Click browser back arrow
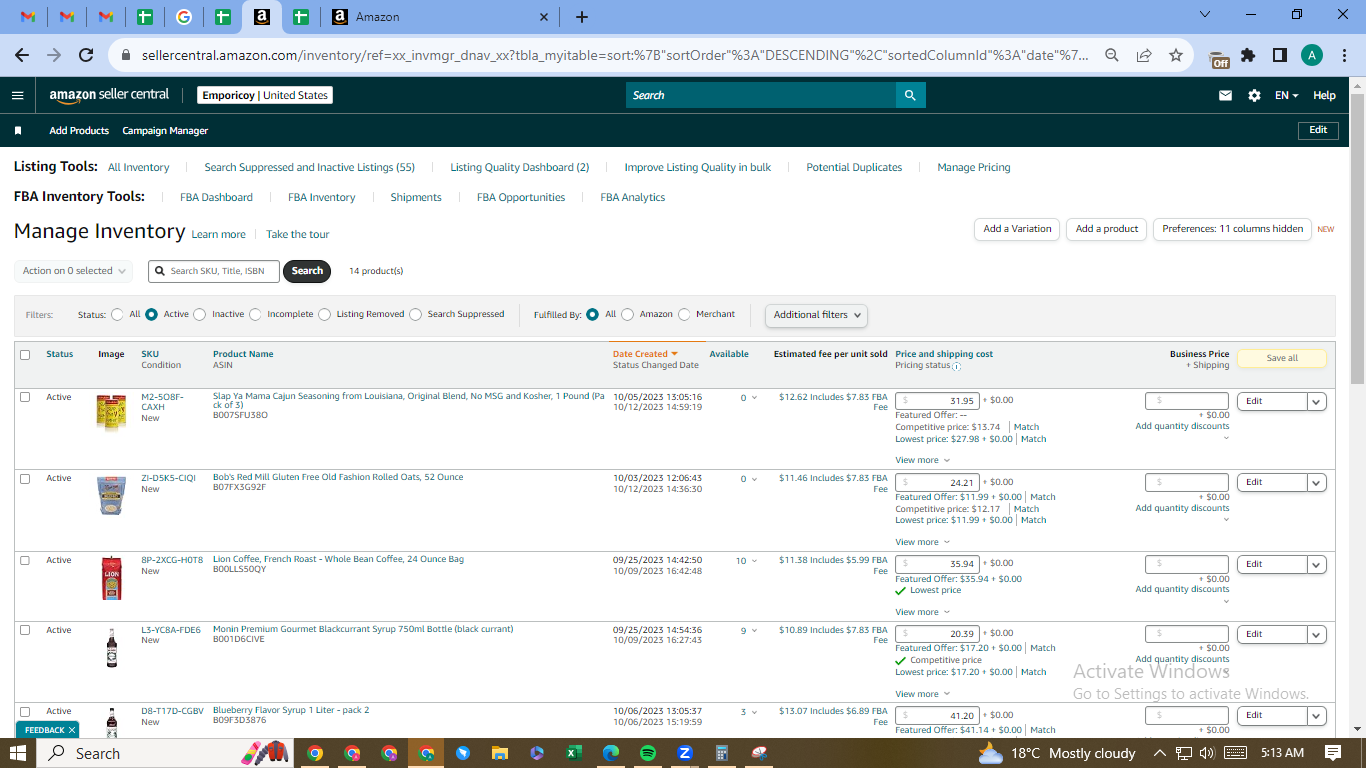 [x=22, y=55]
